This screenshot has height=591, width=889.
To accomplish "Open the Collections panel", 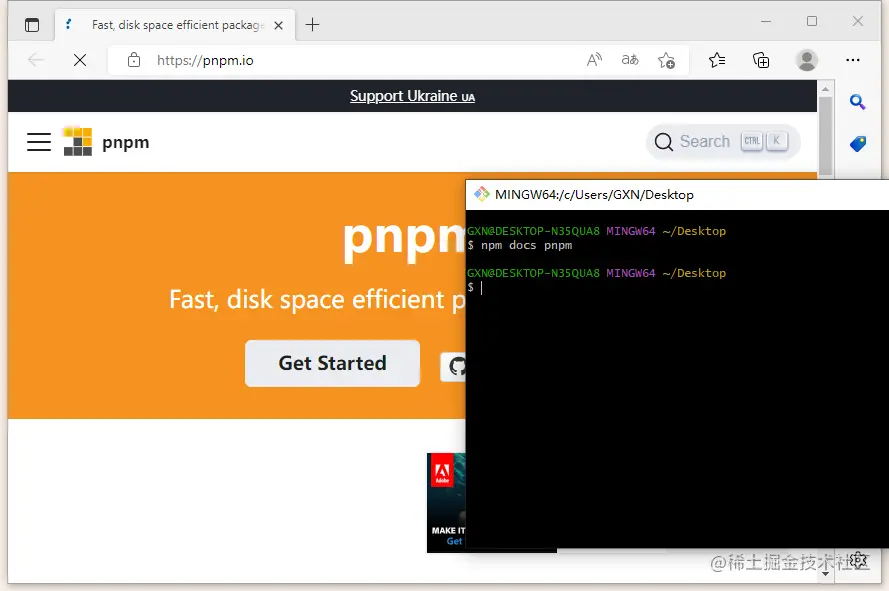I will [761, 60].
